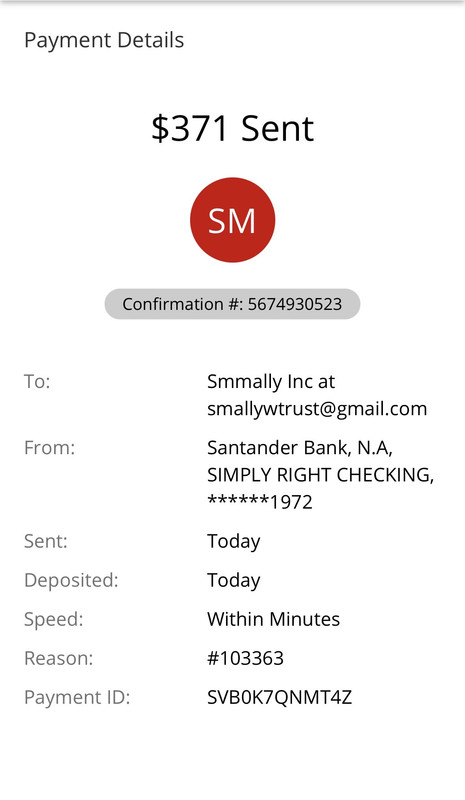This screenshot has width=465, height=800.
Task: Click the red SM avatar circle
Action: click(232, 220)
